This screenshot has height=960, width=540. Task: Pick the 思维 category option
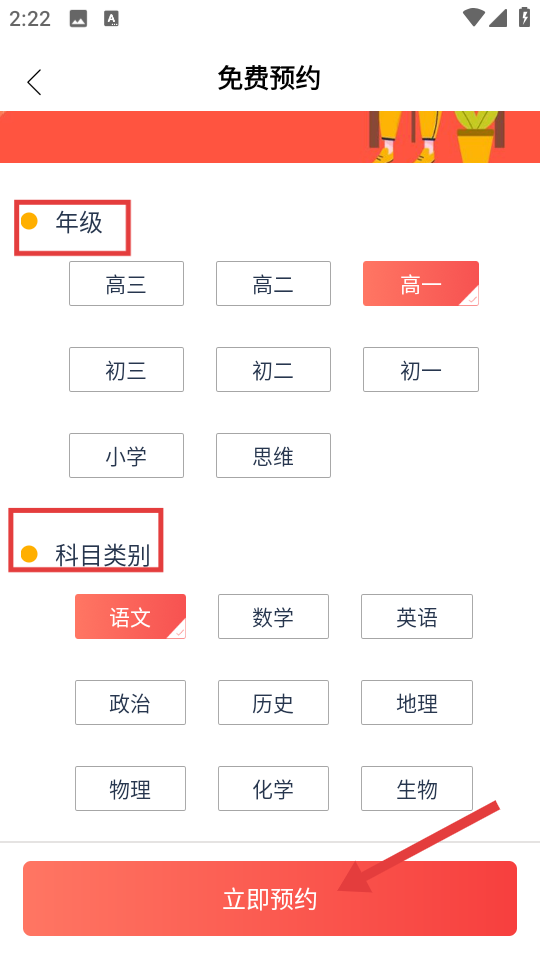click(x=273, y=456)
